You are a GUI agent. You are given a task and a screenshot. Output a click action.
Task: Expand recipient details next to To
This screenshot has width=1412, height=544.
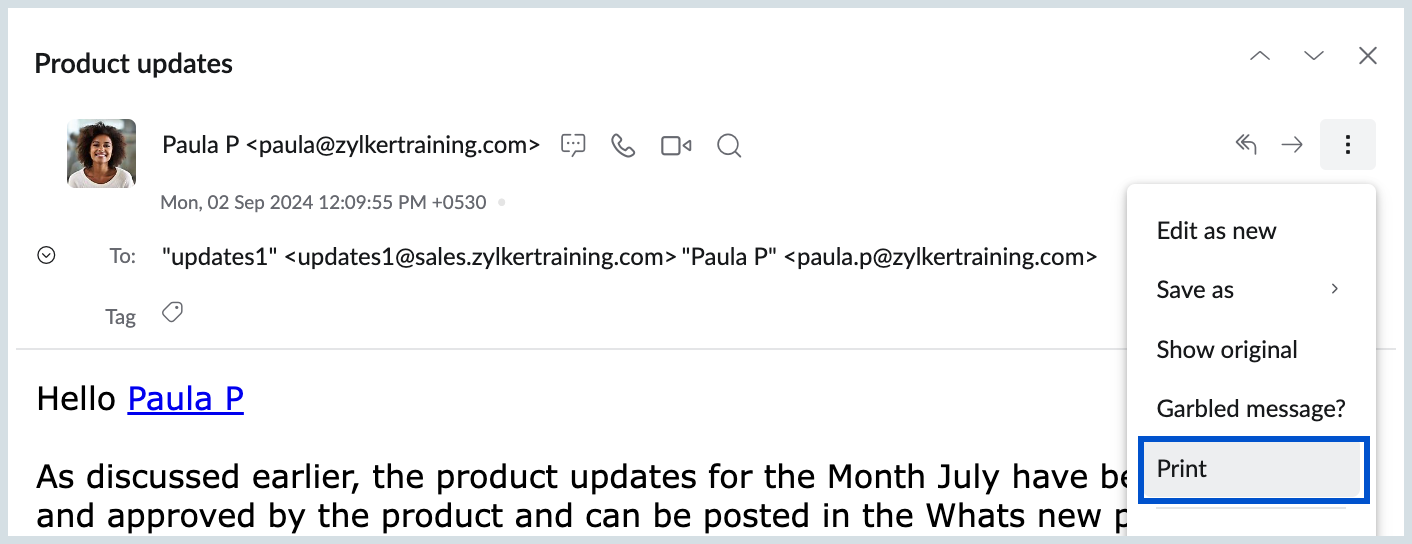pos(46,256)
